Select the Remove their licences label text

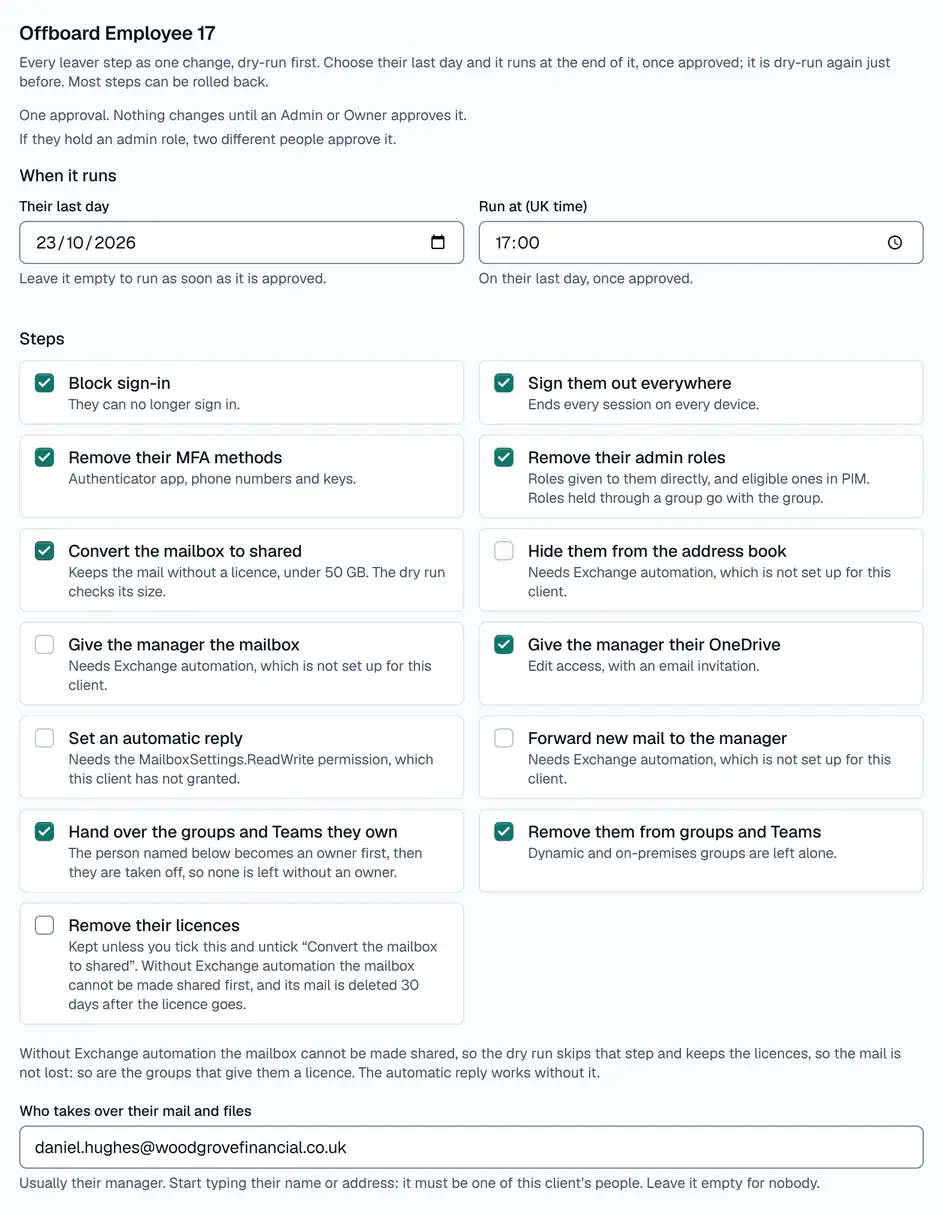[154, 926]
